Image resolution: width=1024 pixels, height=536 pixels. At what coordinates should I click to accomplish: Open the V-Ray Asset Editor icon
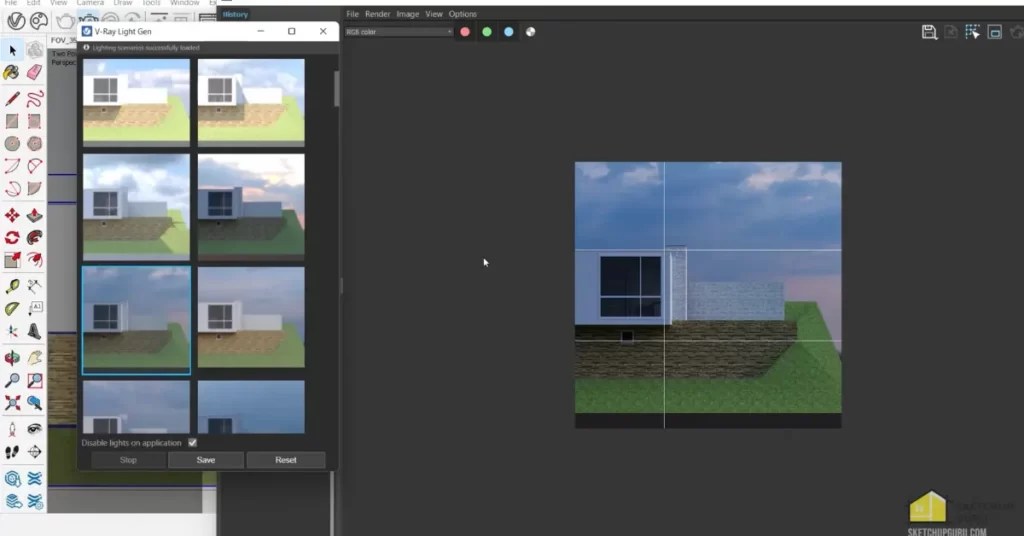(x=16, y=21)
